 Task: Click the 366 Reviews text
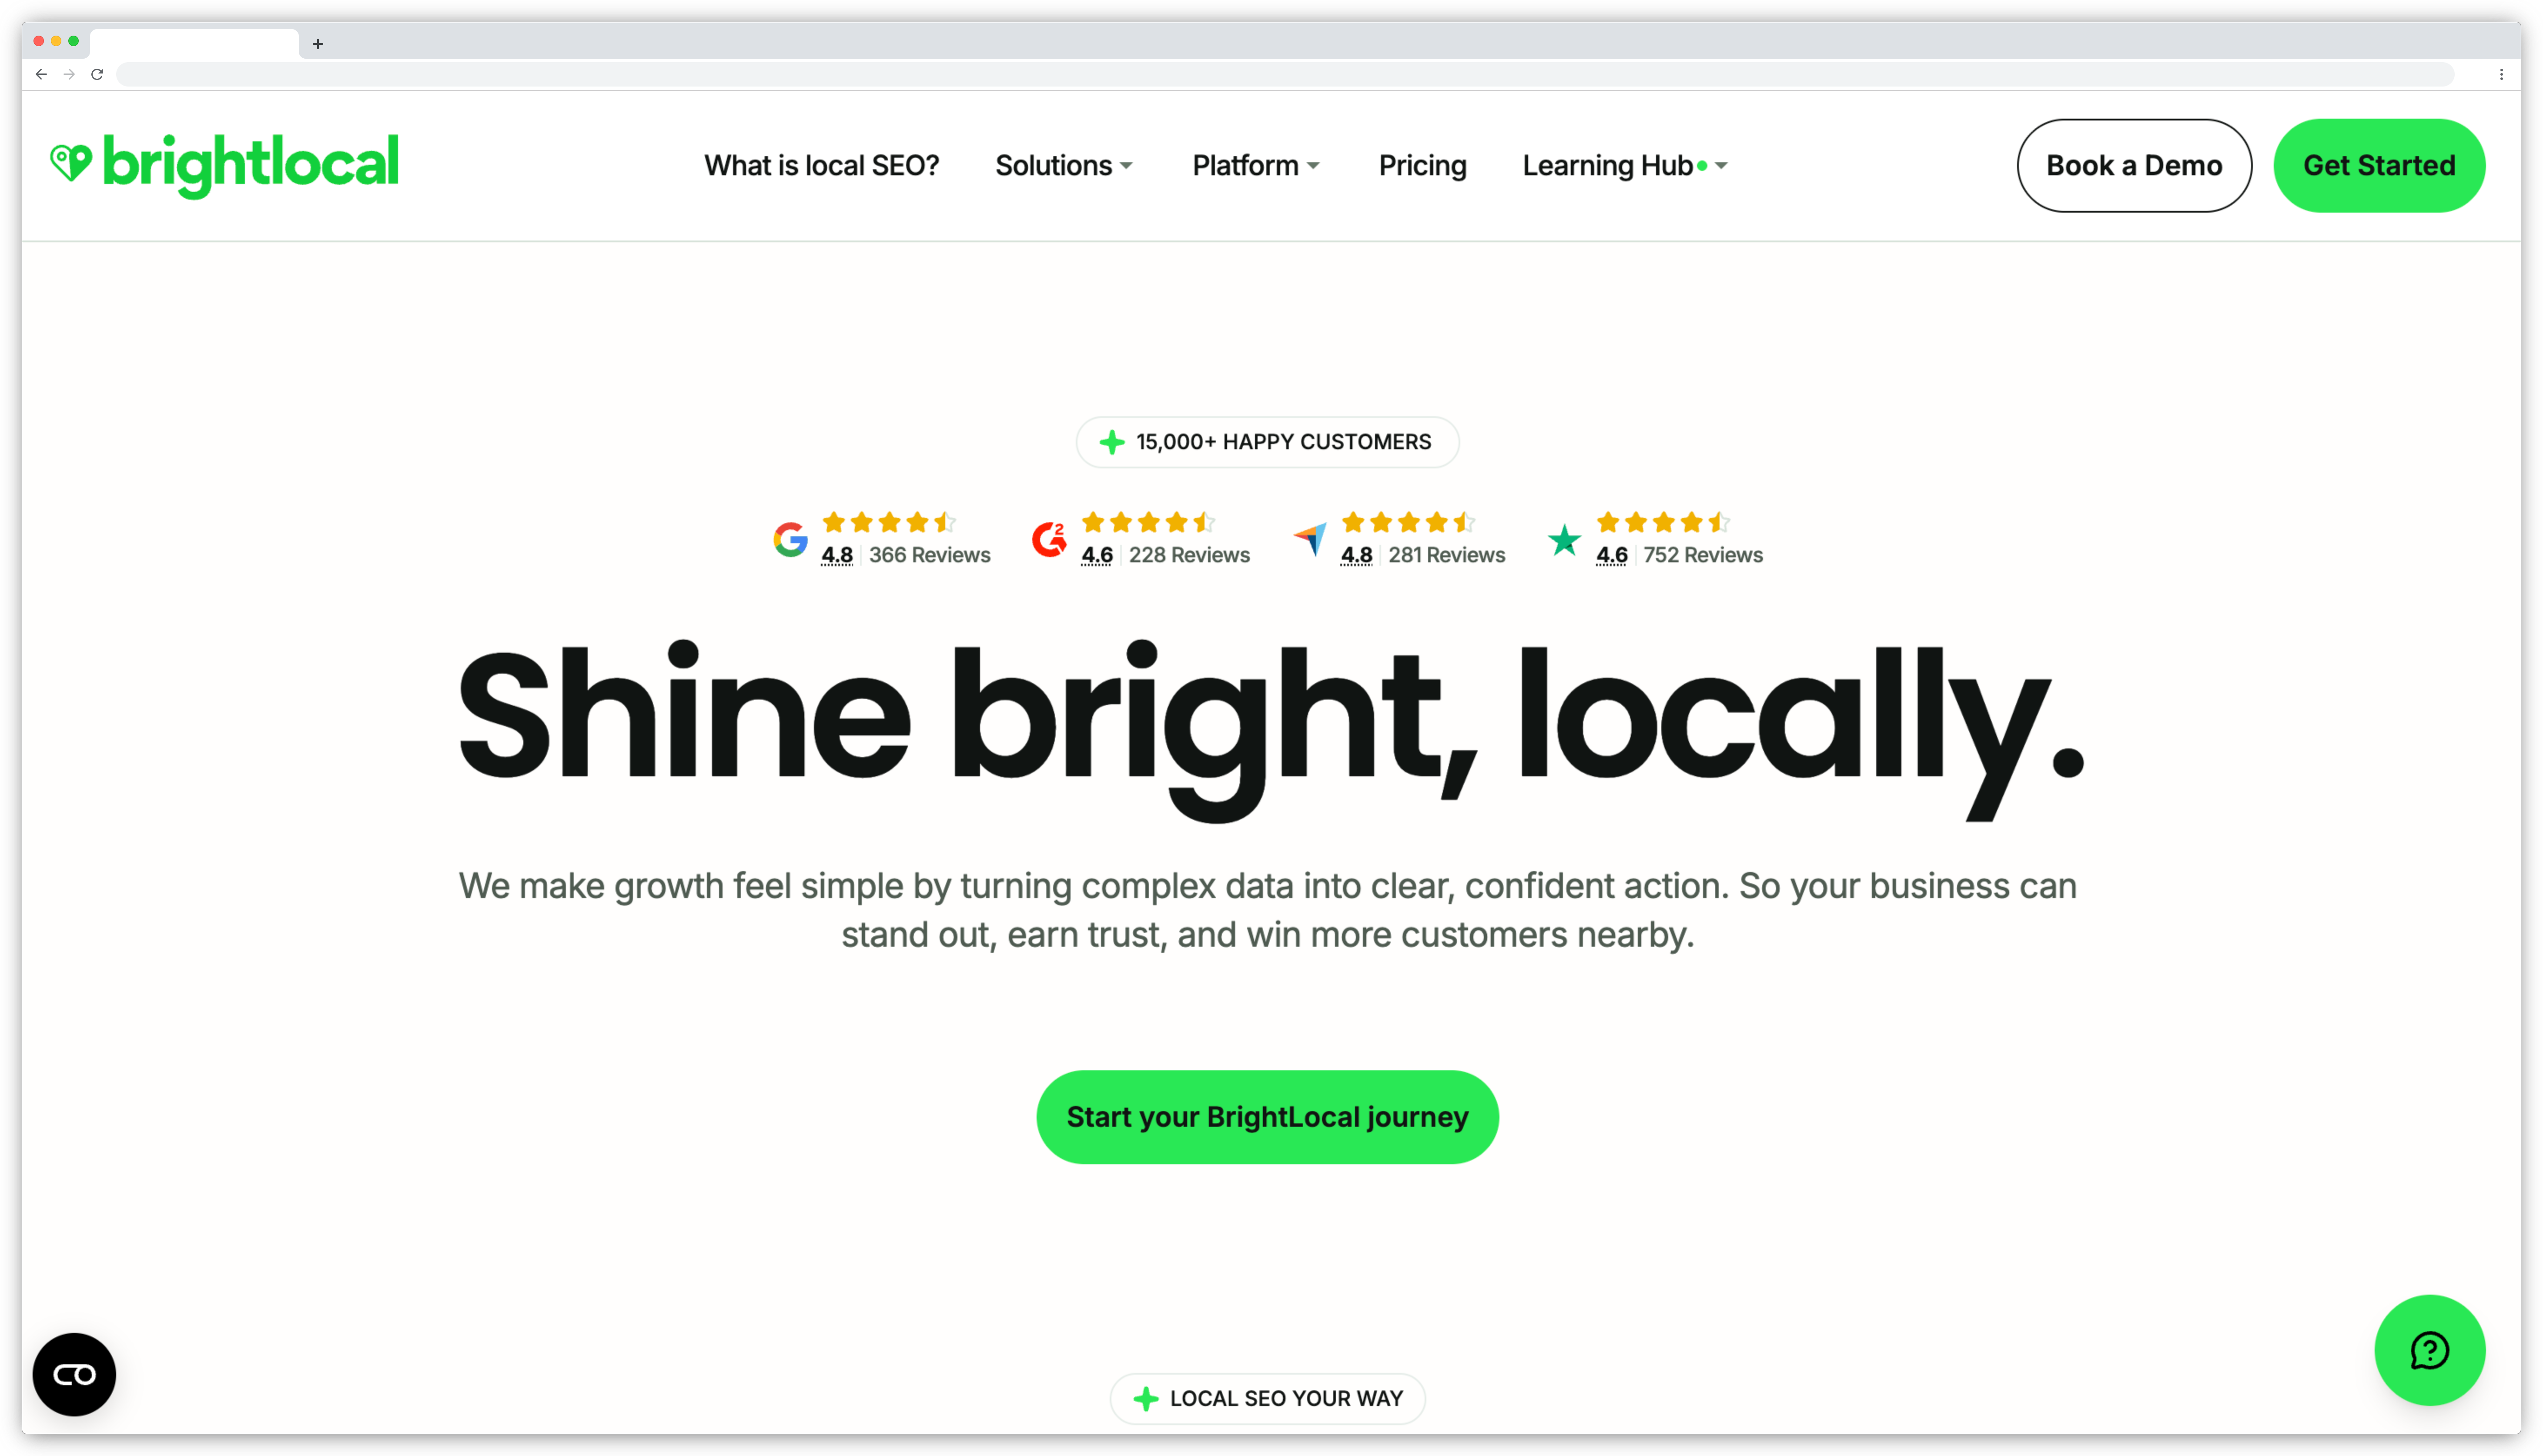[929, 554]
